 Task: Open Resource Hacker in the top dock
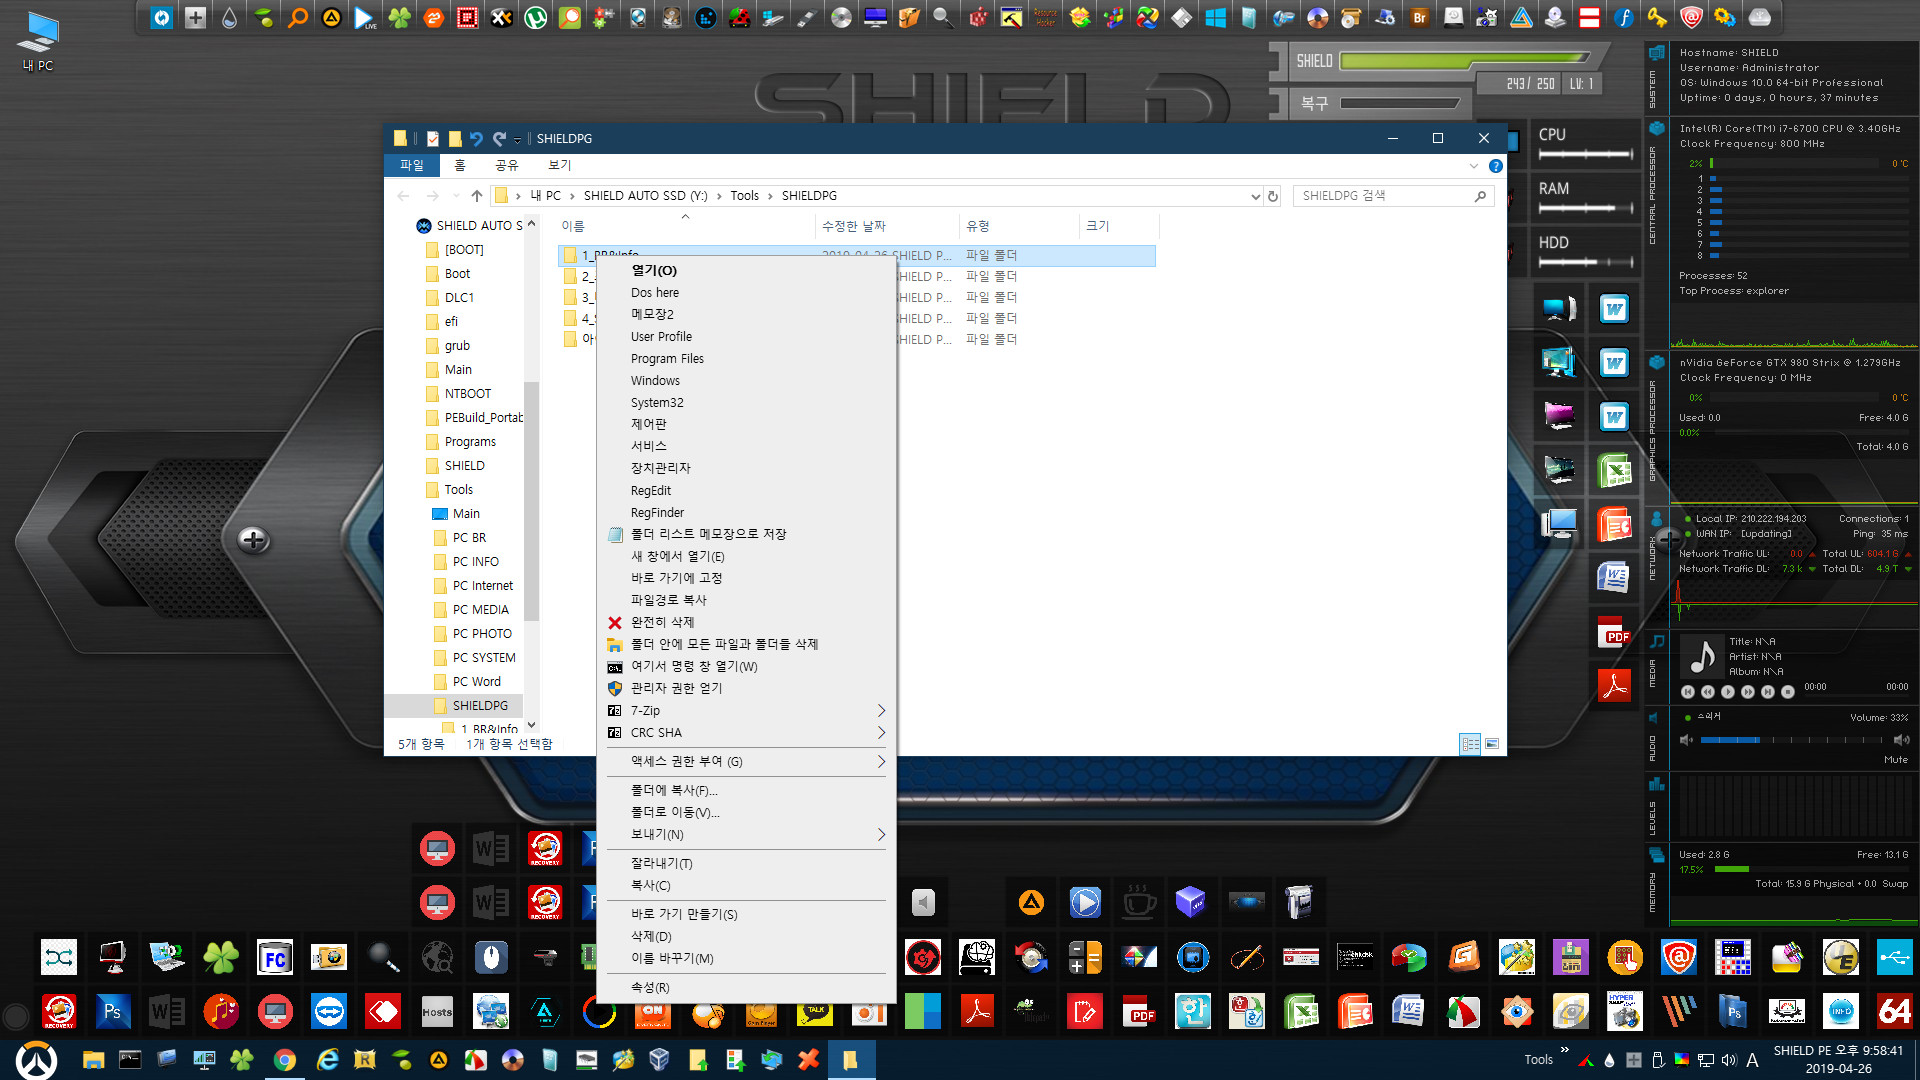1045,17
